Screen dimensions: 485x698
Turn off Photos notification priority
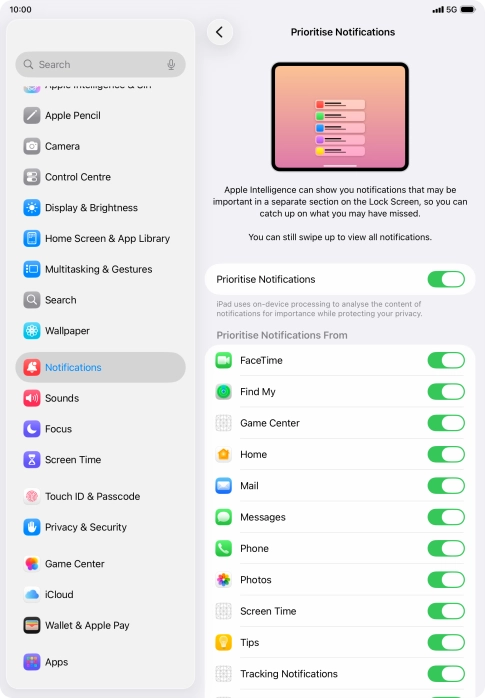pos(446,580)
